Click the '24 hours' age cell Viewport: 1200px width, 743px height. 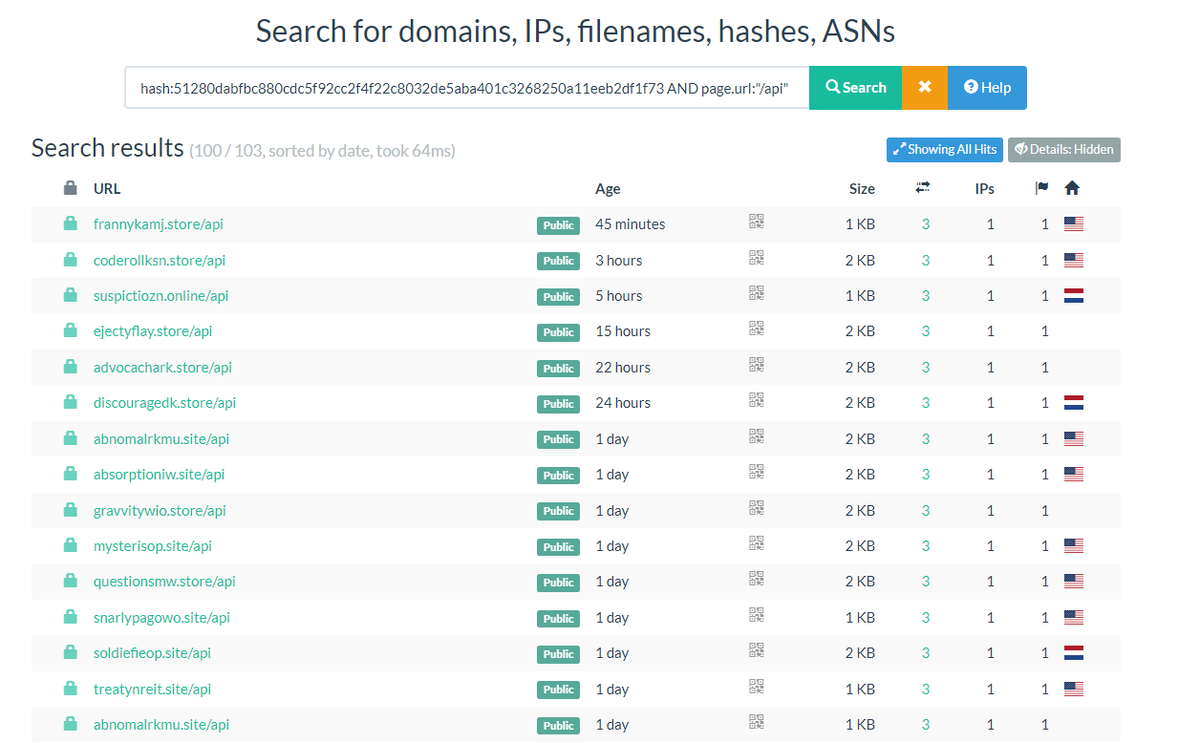point(623,403)
